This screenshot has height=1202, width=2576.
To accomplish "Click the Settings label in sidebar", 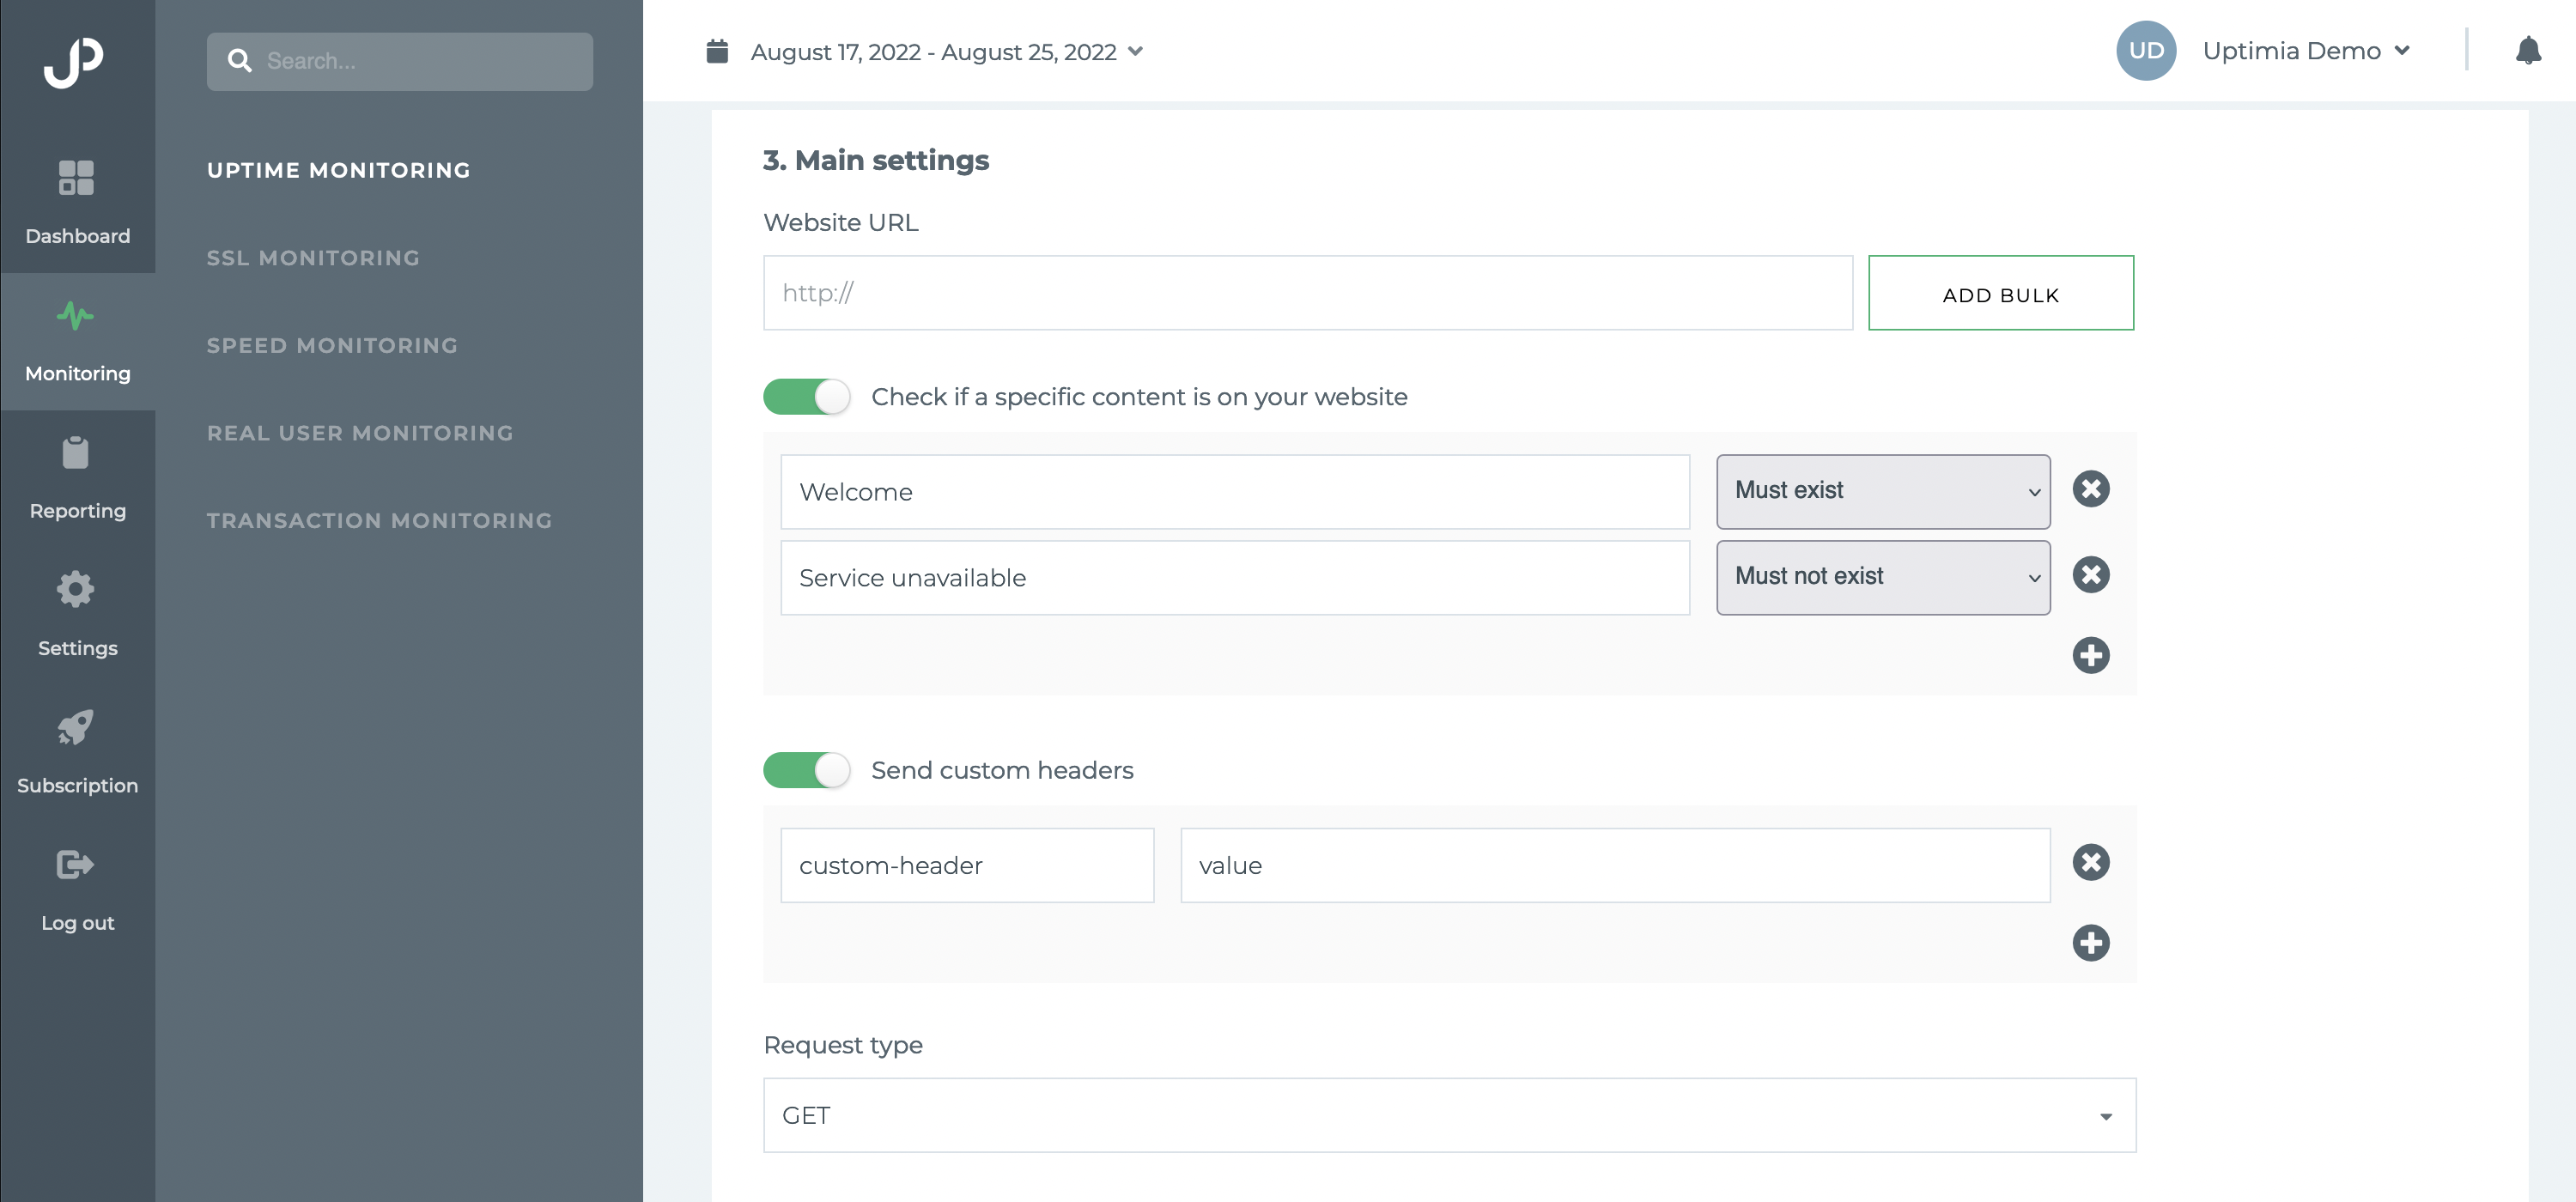I will (77, 648).
